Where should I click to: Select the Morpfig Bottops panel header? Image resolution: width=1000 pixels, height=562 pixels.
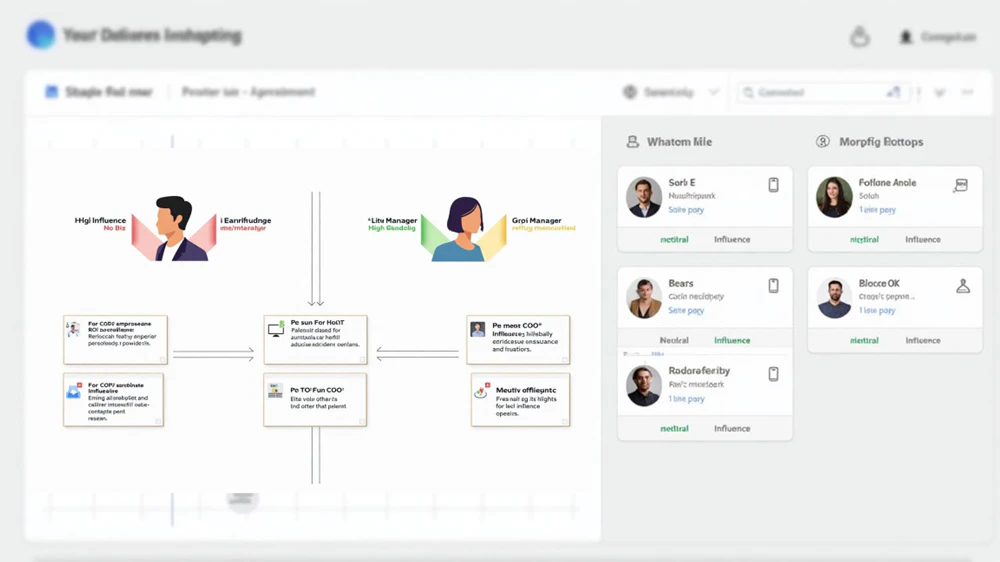(x=881, y=142)
